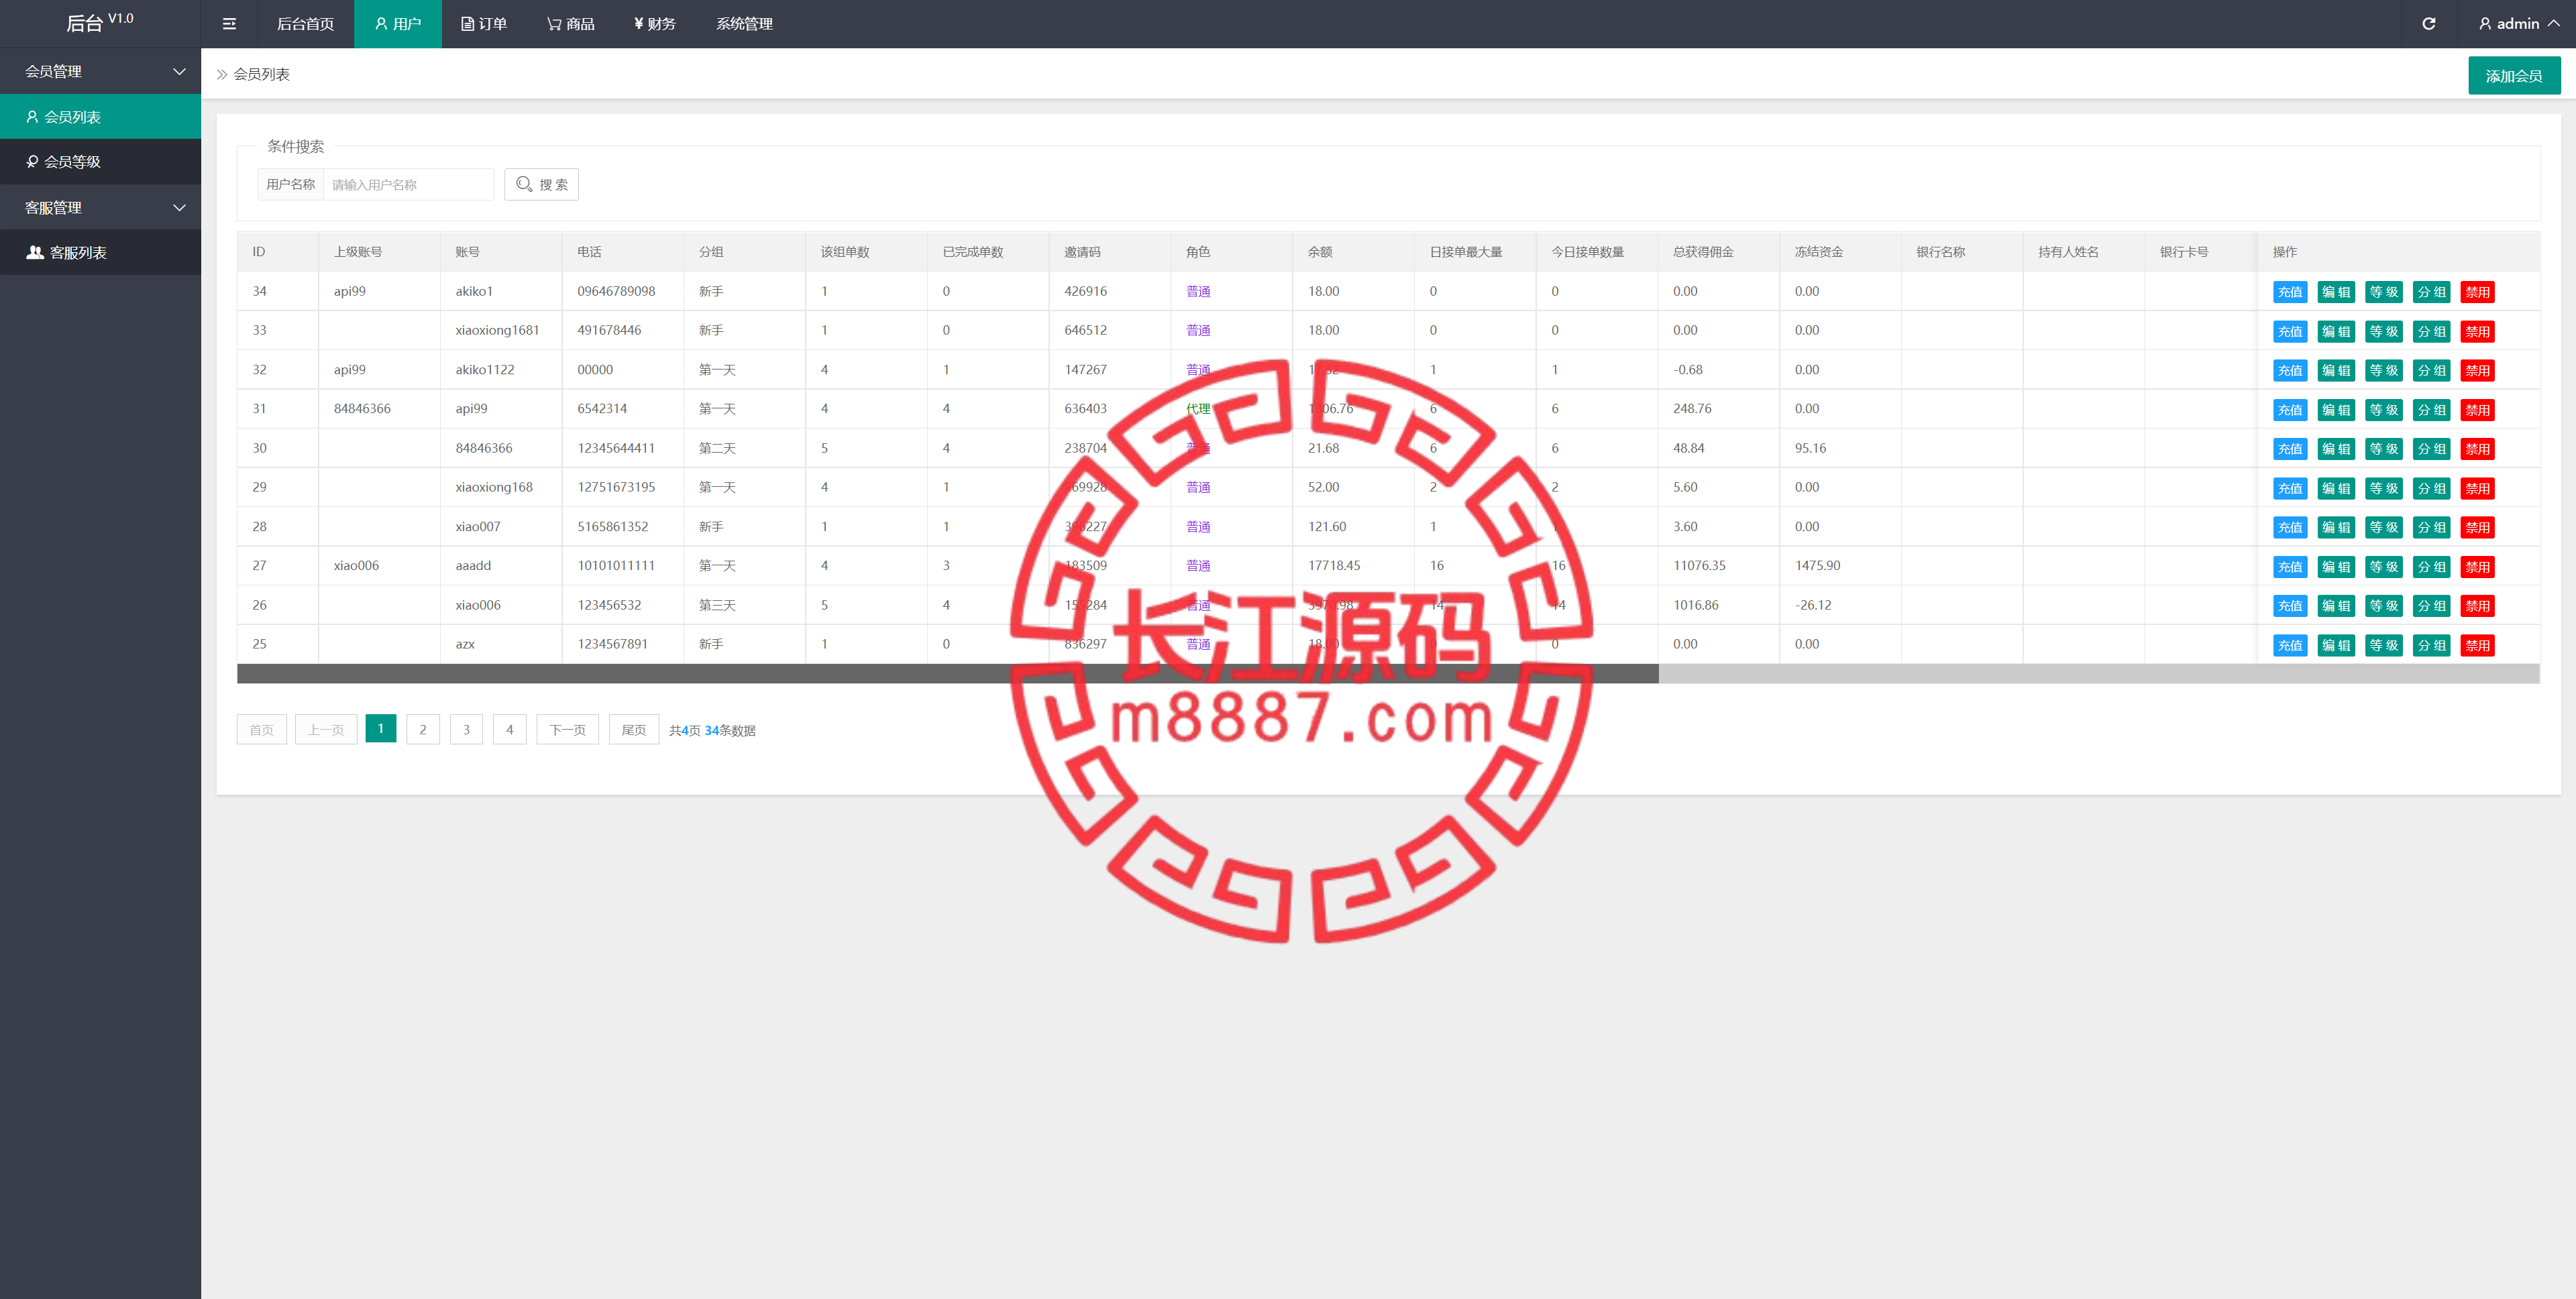This screenshot has width=2576, height=1299.
Task: Select current pagination page 1
Action: click(380, 729)
